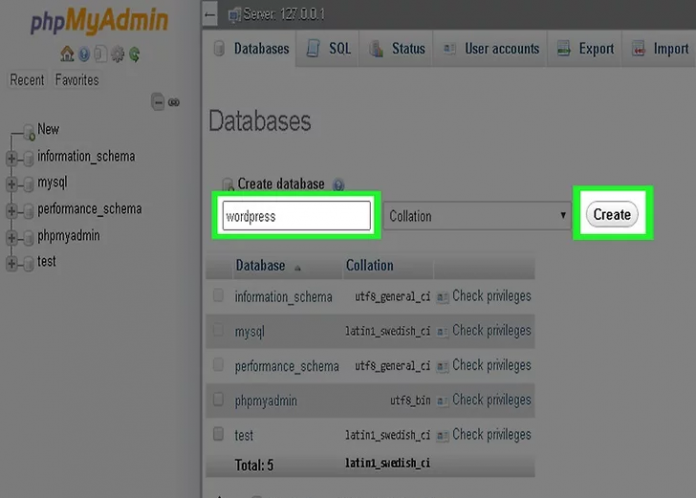Viewport: 696px width, 498px height.
Task: Click the collapse-all icon in navigation panel
Action: [x=157, y=102]
